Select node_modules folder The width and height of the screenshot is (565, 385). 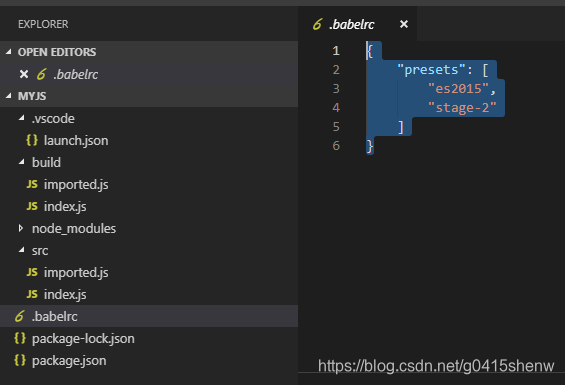point(149,228)
